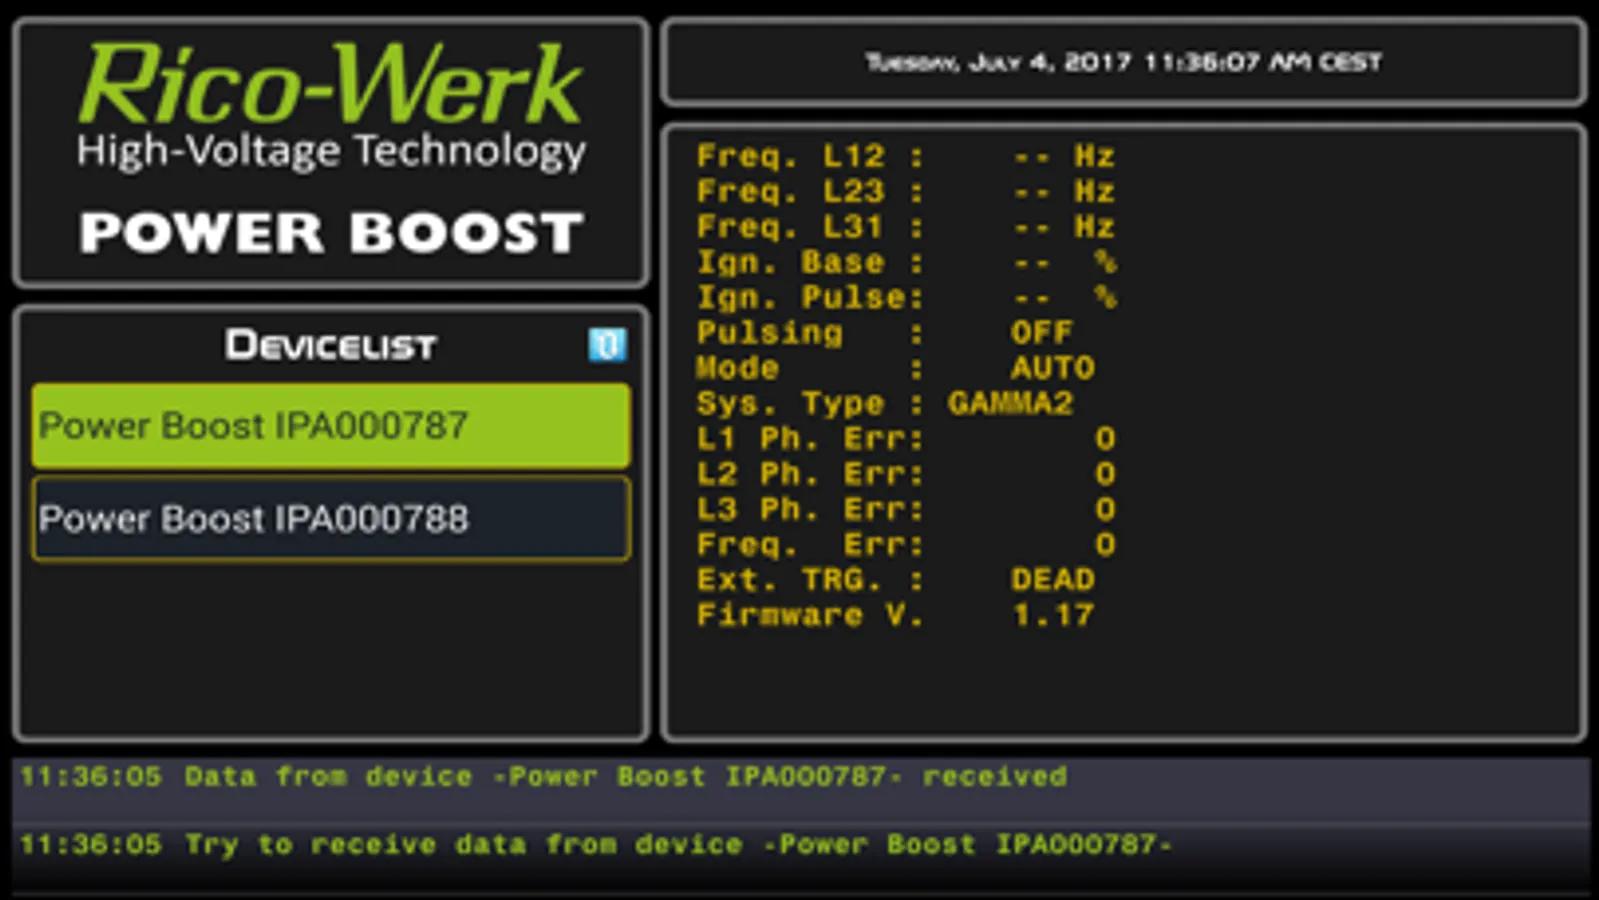Click the Mode AUTO row
Image resolution: width=1599 pixels, height=900 pixels.
click(x=895, y=368)
